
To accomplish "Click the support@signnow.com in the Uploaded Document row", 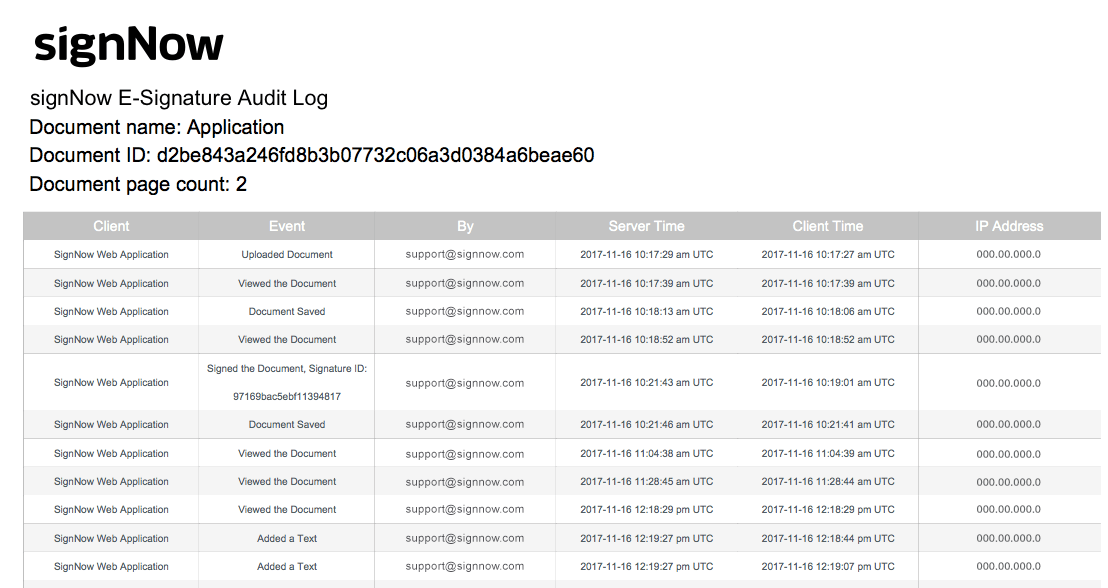I will pos(465,254).
